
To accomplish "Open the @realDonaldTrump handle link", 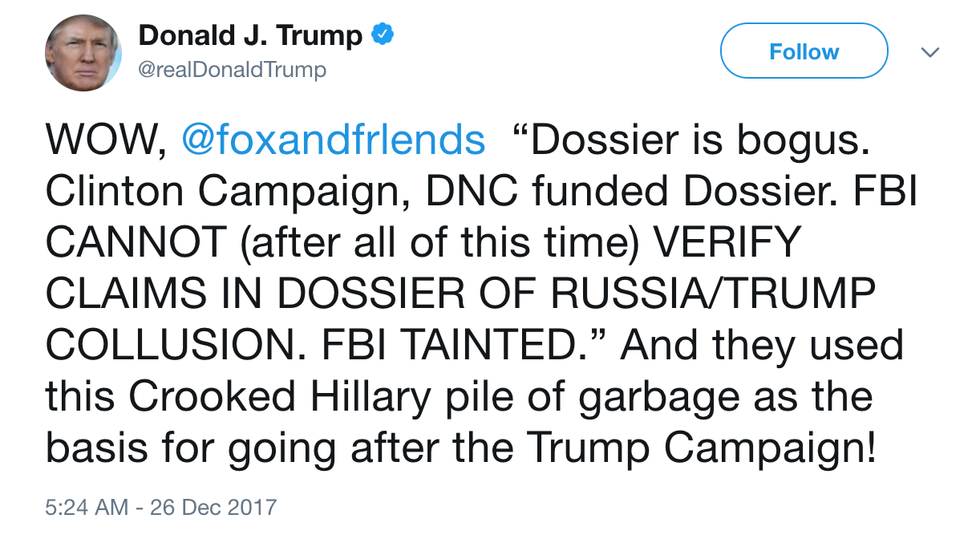I will tap(232, 71).
